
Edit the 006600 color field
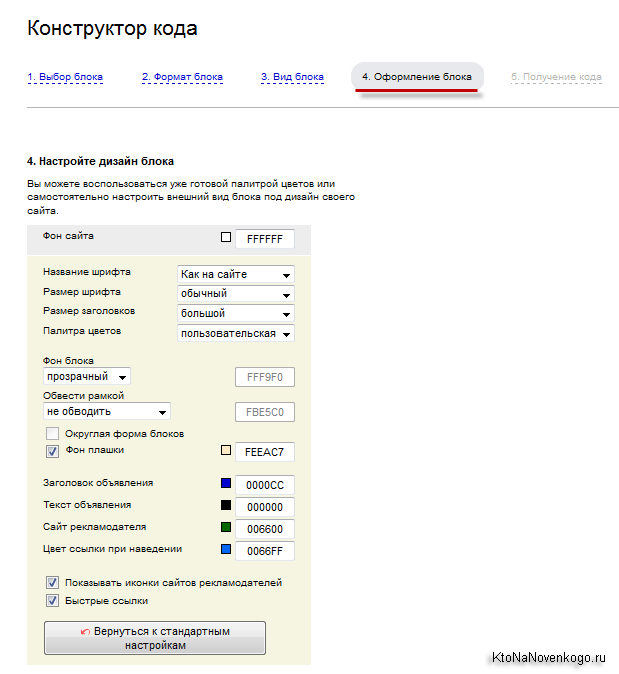[x=265, y=529]
